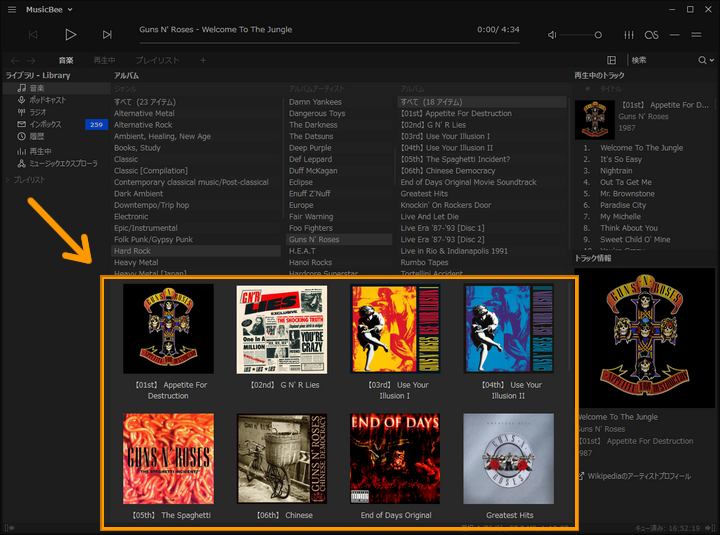Toggle the shuffle icon in player bar
This screenshot has width=720, height=535.
(x=696, y=35)
